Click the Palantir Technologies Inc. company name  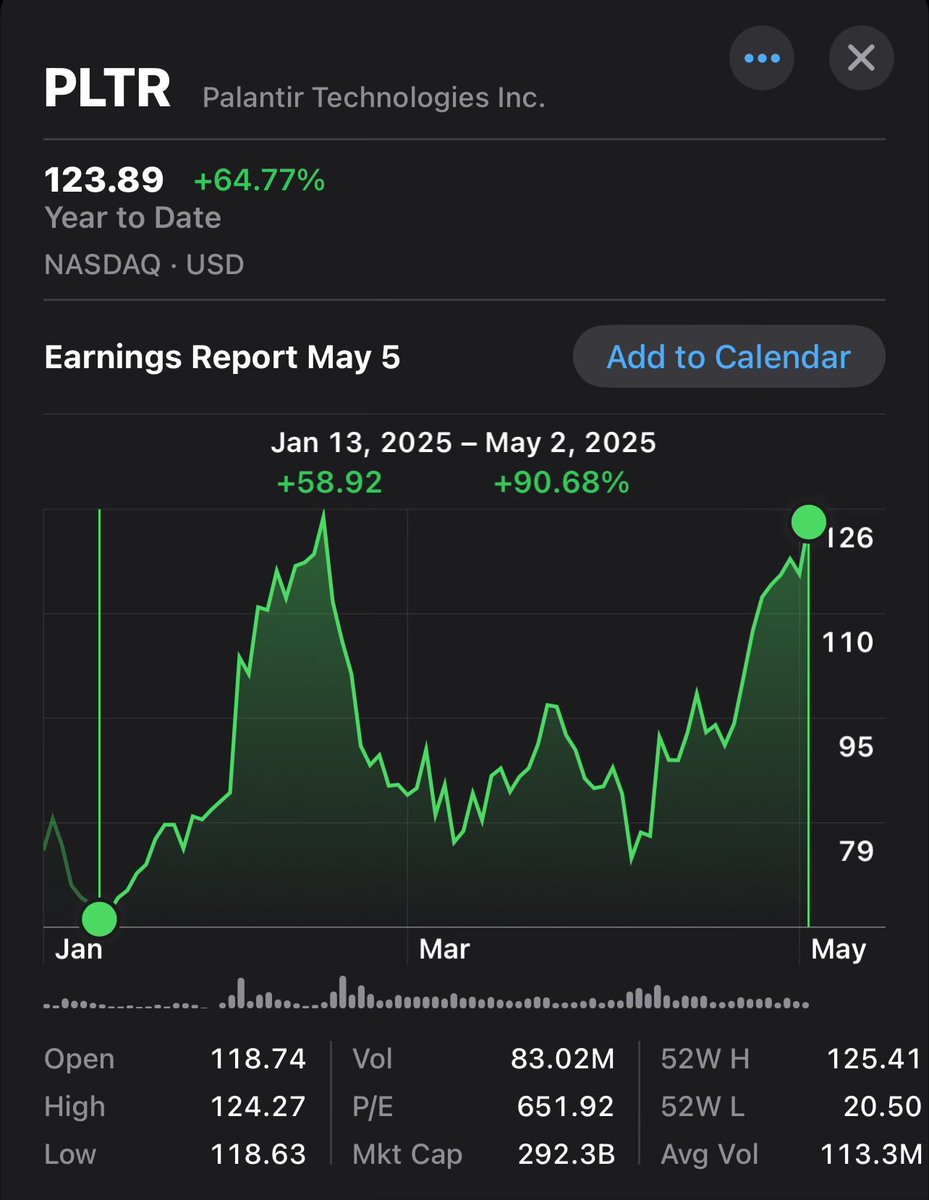coord(374,98)
